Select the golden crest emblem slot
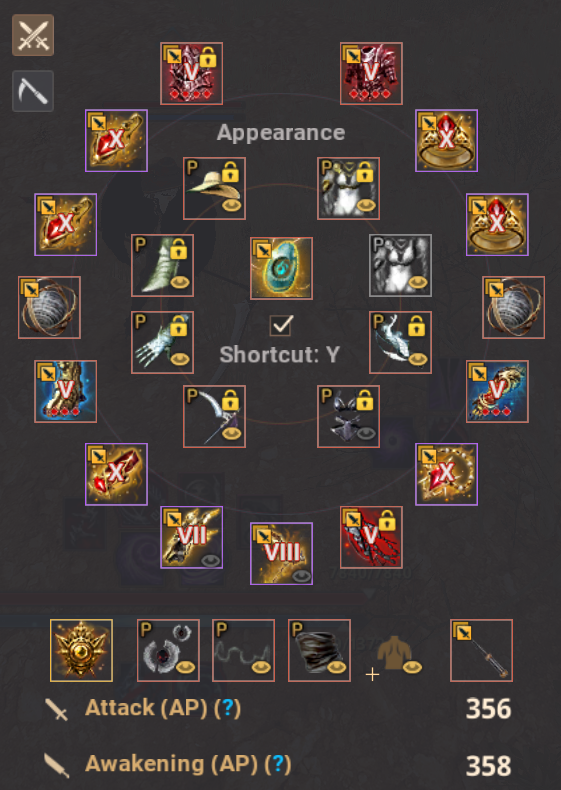Viewport: 561px width, 790px height. (x=81, y=650)
